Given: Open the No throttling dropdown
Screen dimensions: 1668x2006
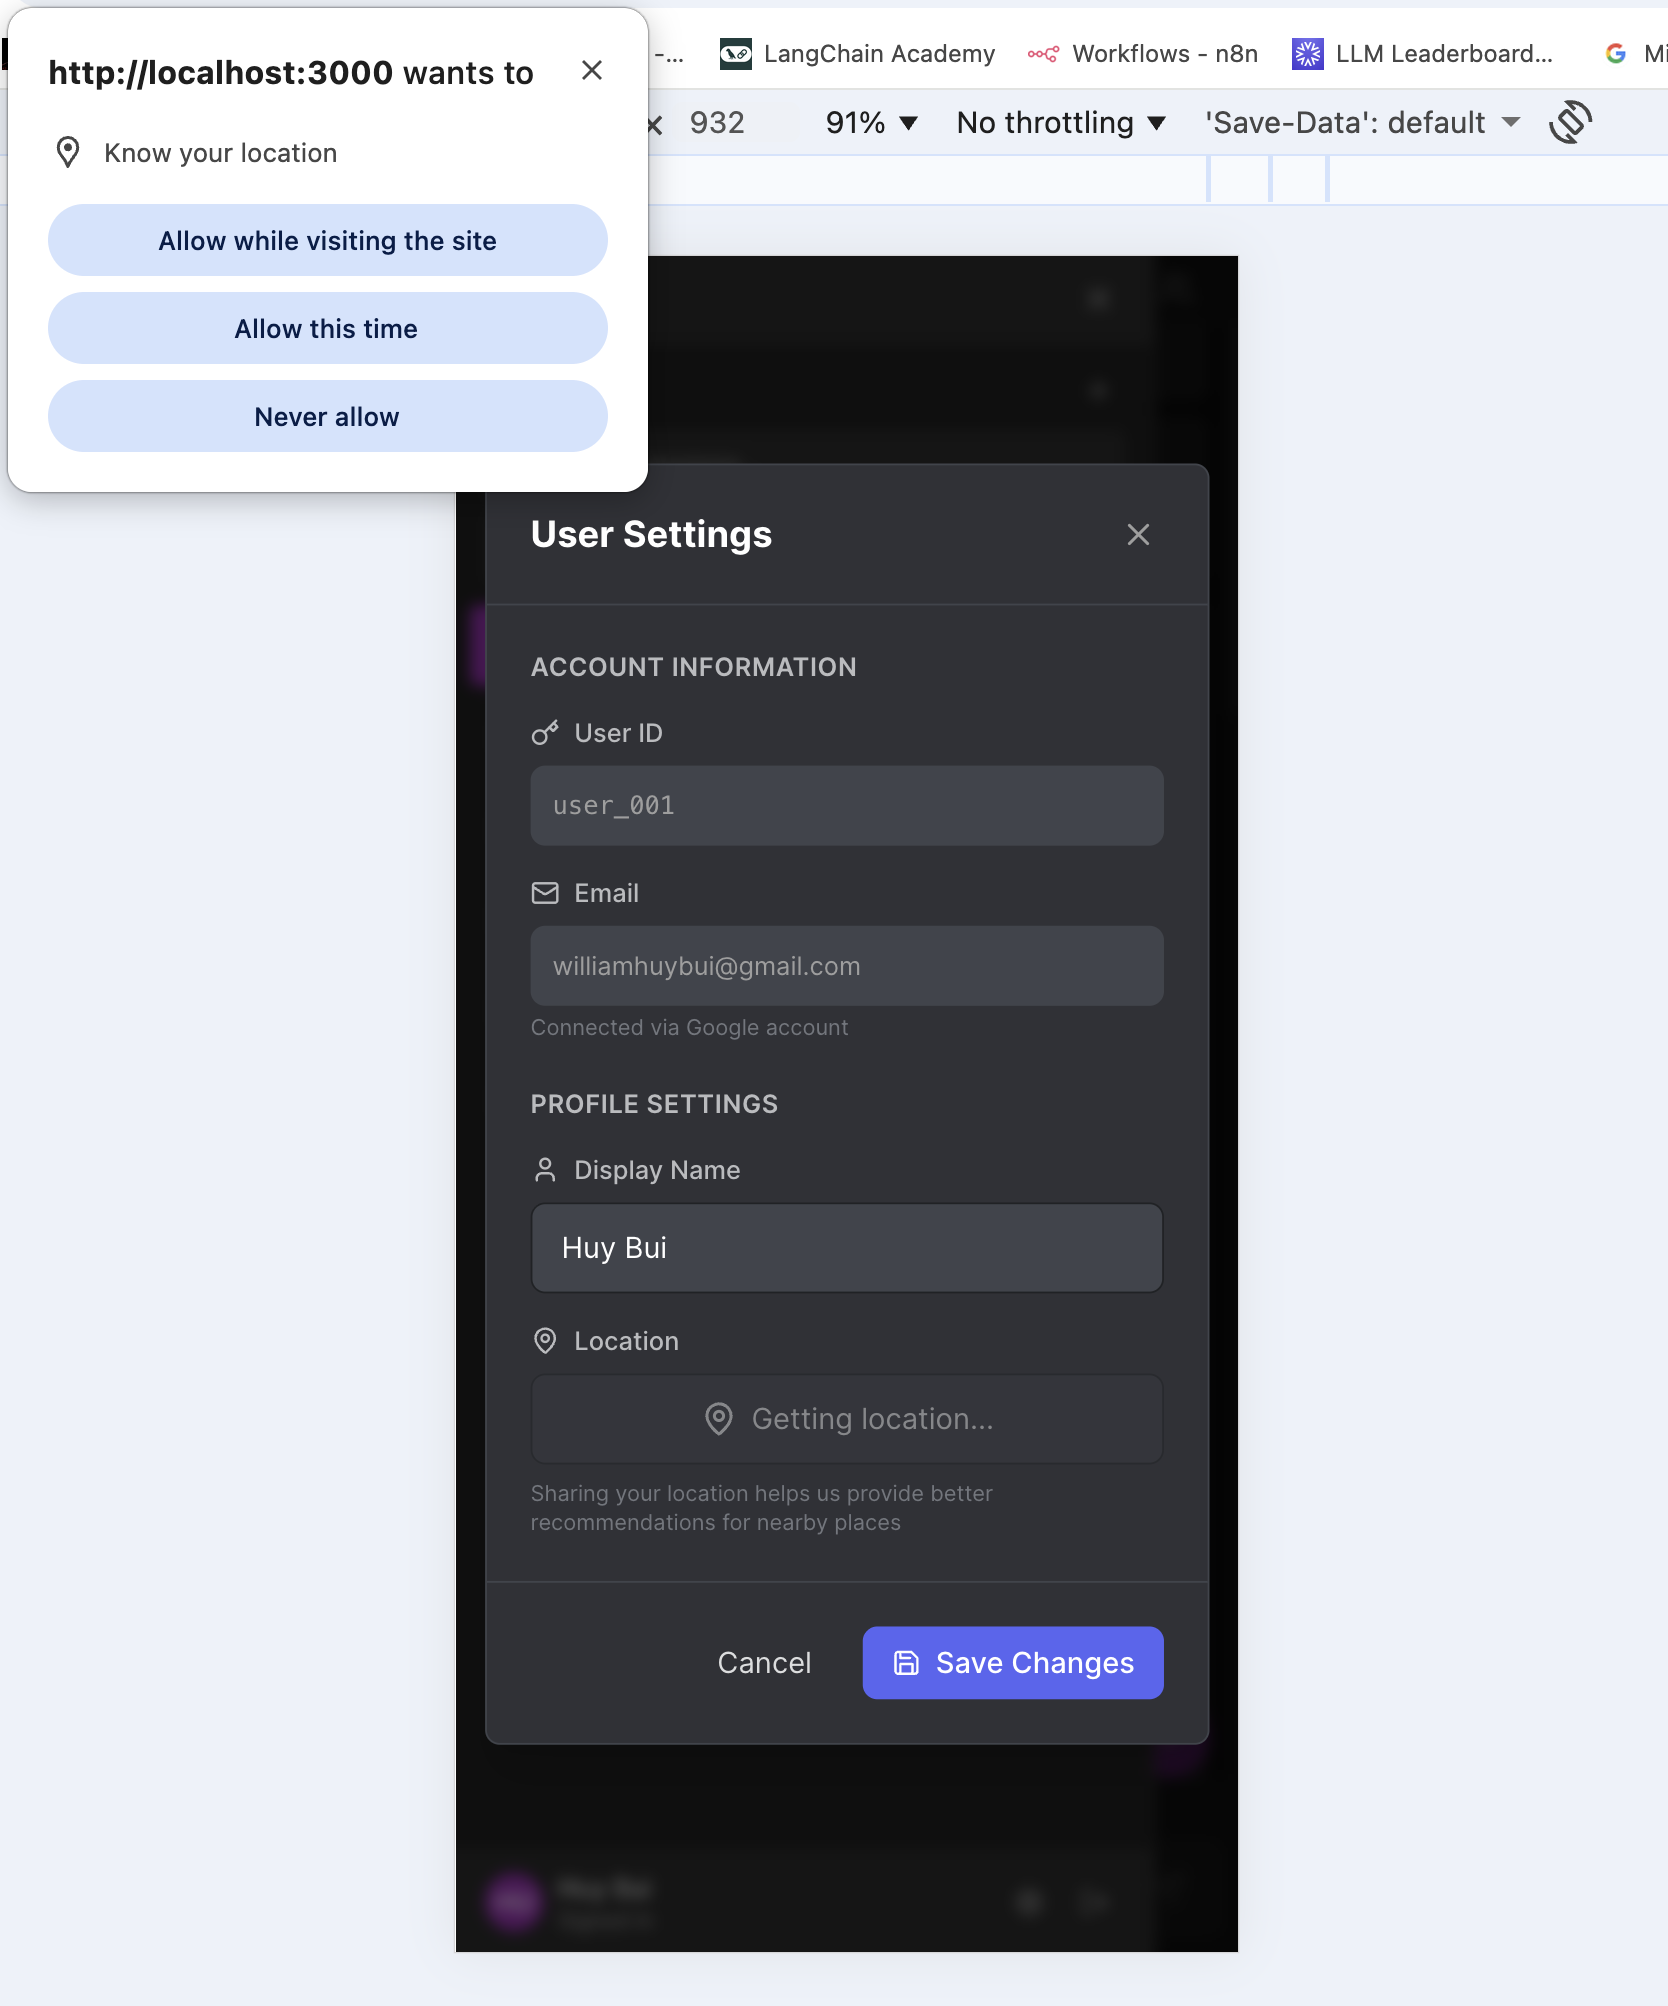Looking at the screenshot, I should 1061,123.
